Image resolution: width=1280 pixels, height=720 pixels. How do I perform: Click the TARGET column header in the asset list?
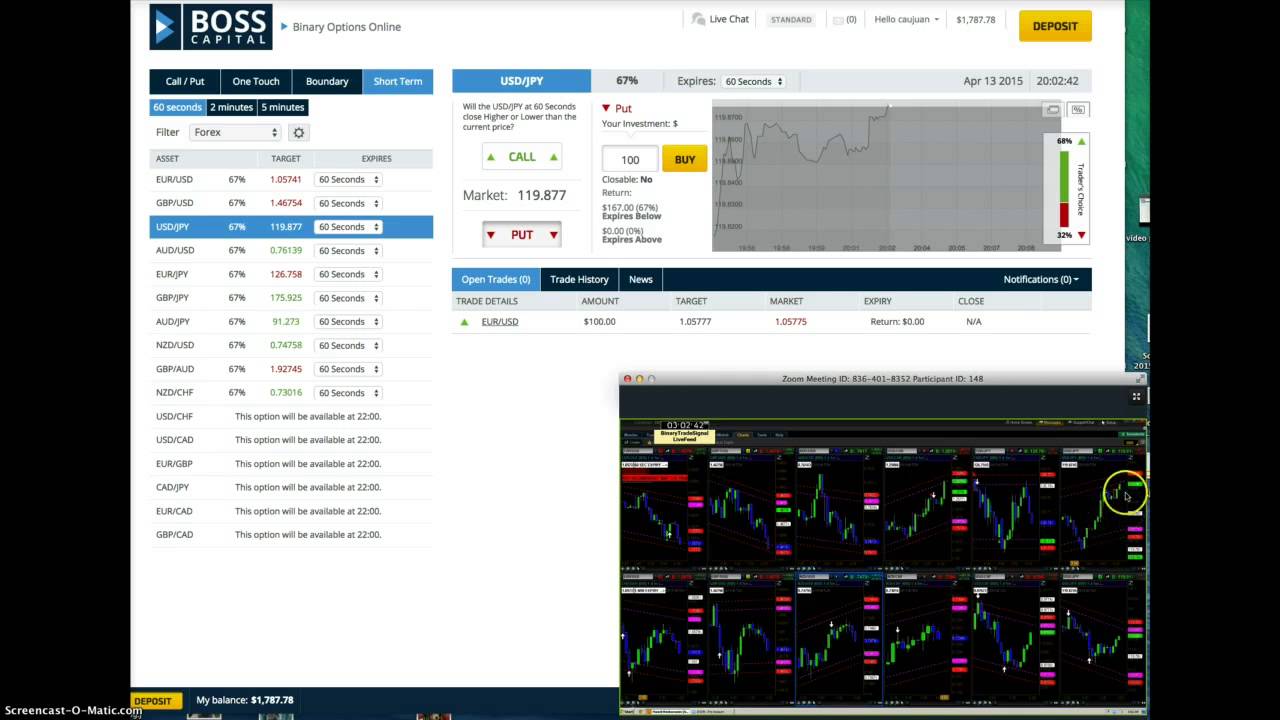[285, 159]
